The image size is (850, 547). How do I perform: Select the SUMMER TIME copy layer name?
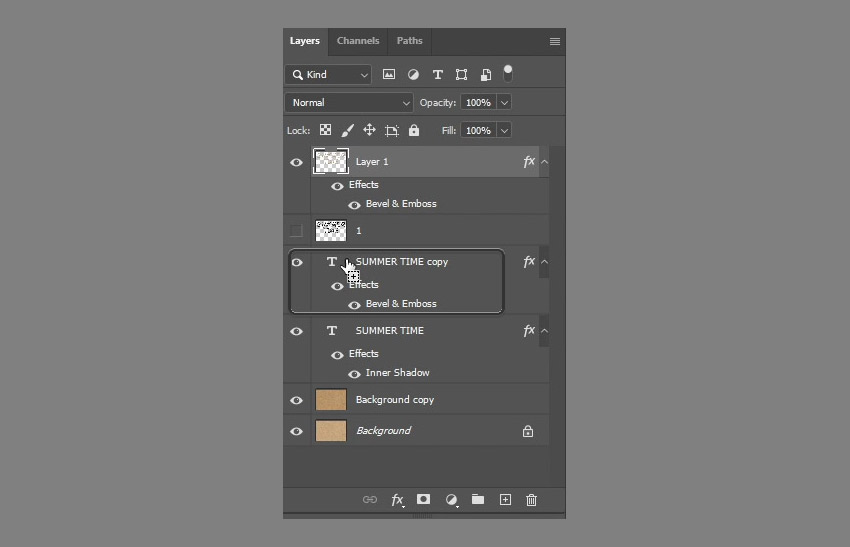coord(402,262)
